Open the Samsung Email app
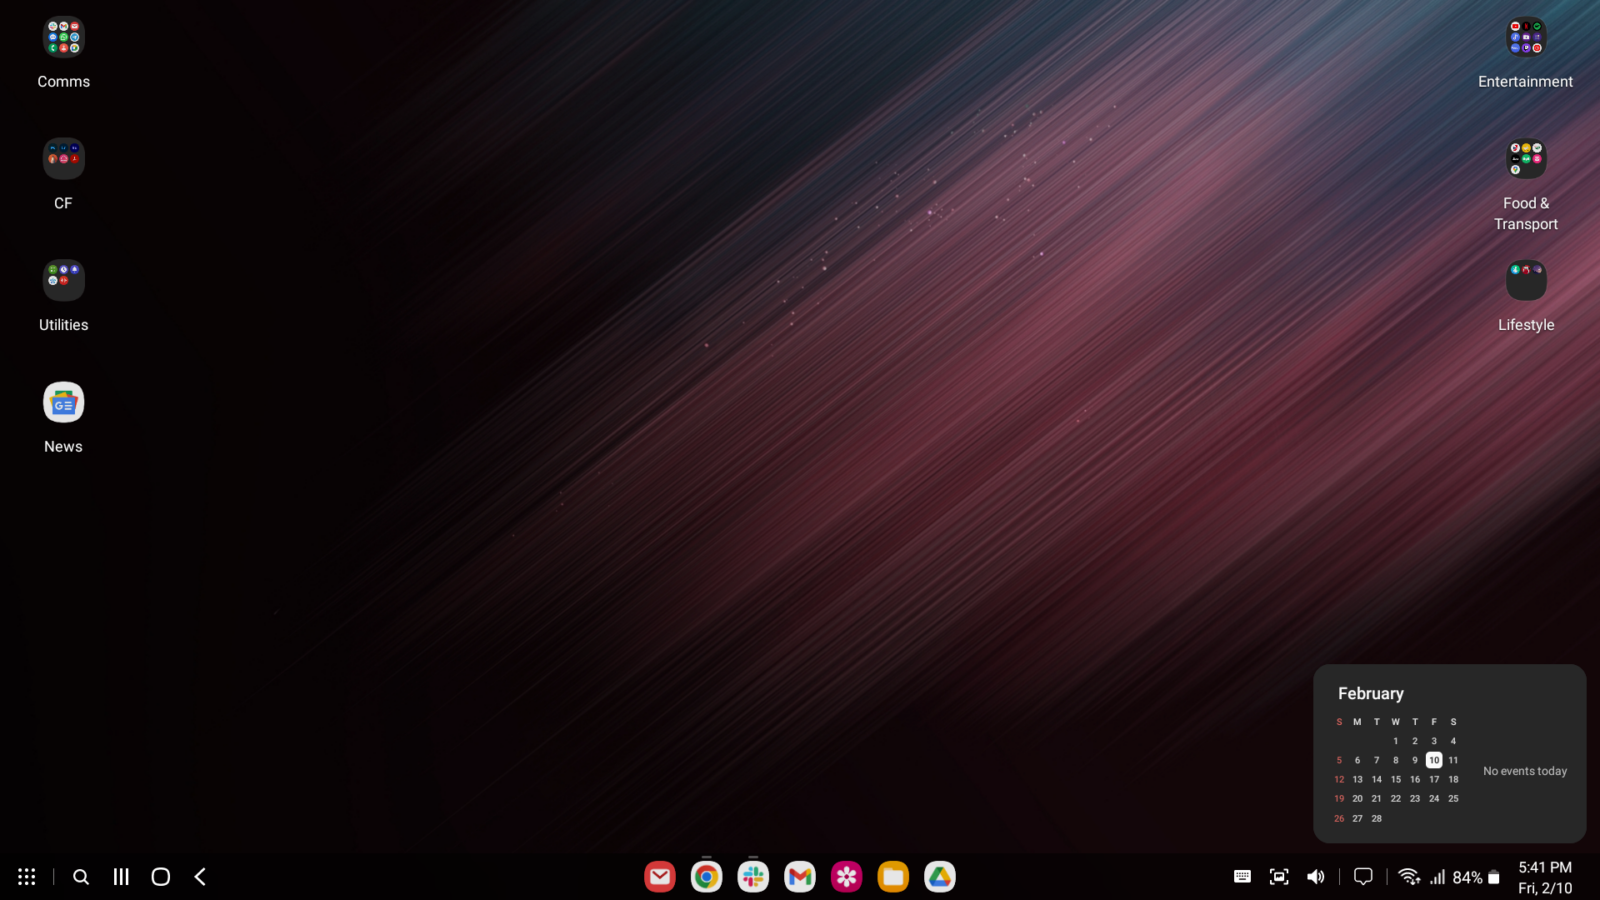Screen dimensions: 1600x900 (x=660, y=877)
